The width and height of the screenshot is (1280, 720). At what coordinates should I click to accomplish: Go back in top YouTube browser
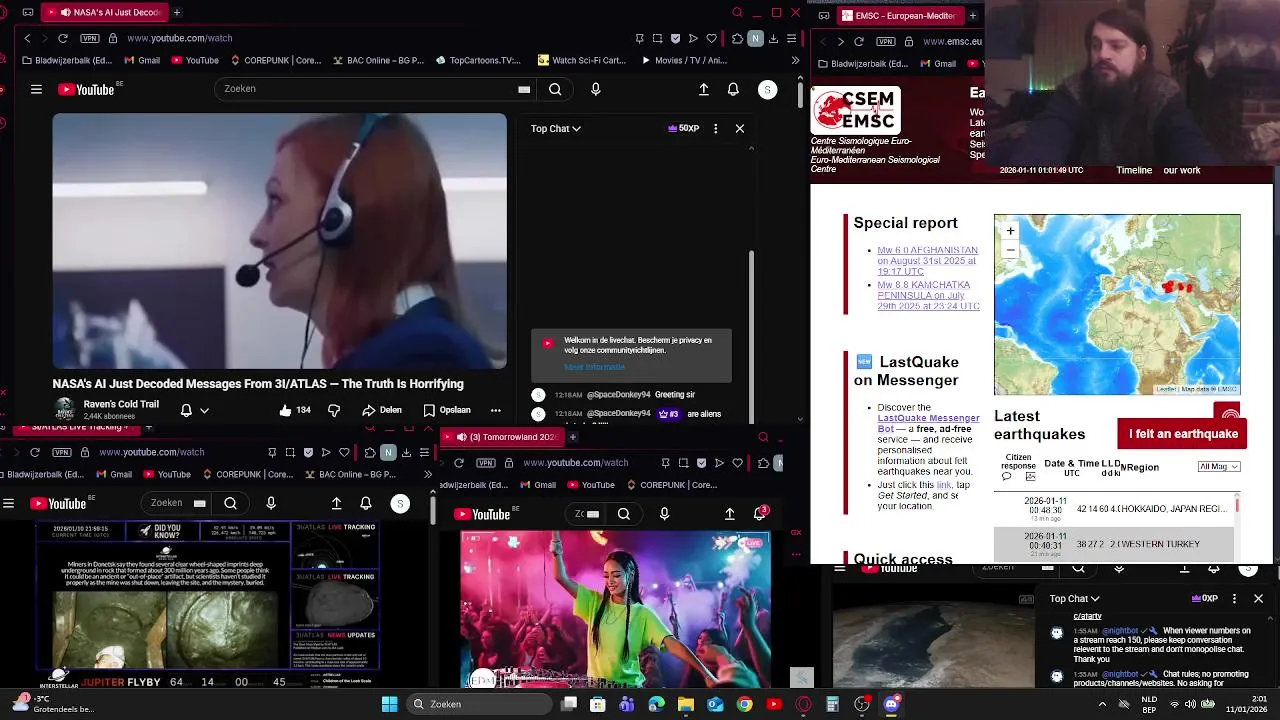tap(27, 38)
